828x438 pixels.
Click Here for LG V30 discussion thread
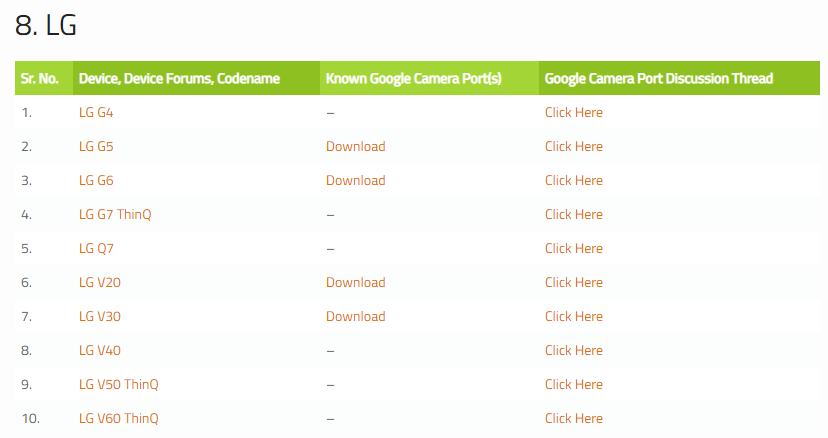[573, 316]
